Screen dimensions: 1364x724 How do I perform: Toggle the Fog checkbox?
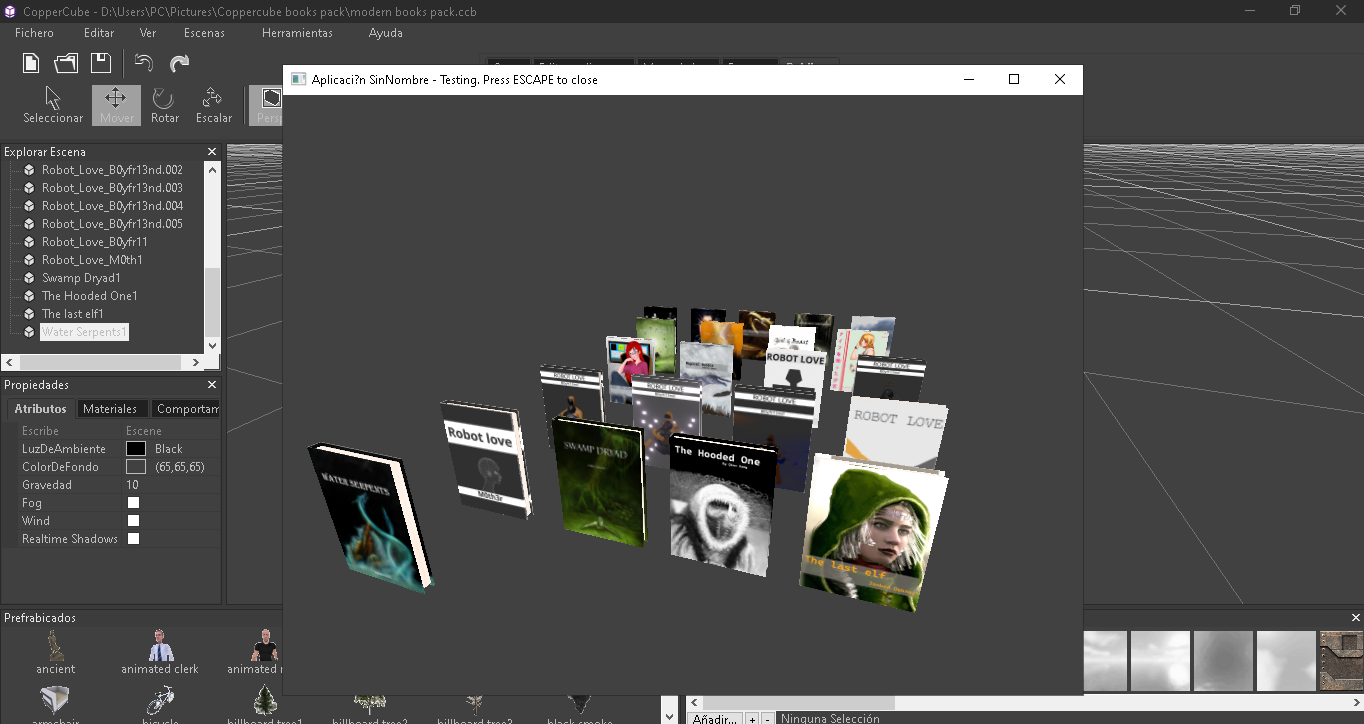pos(133,503)
